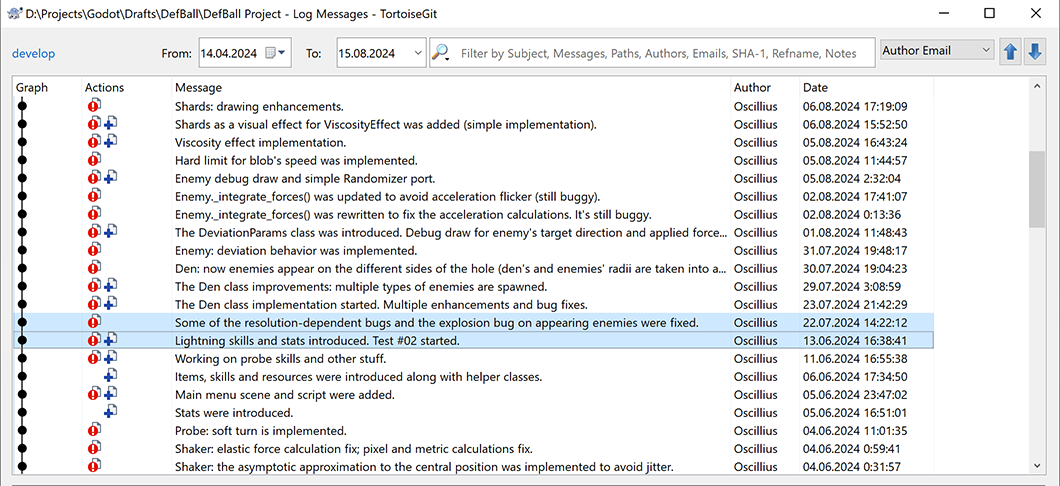Click the blue down arrow button
This screenshot has width=1060, height=486.
tap(1034, 52)
